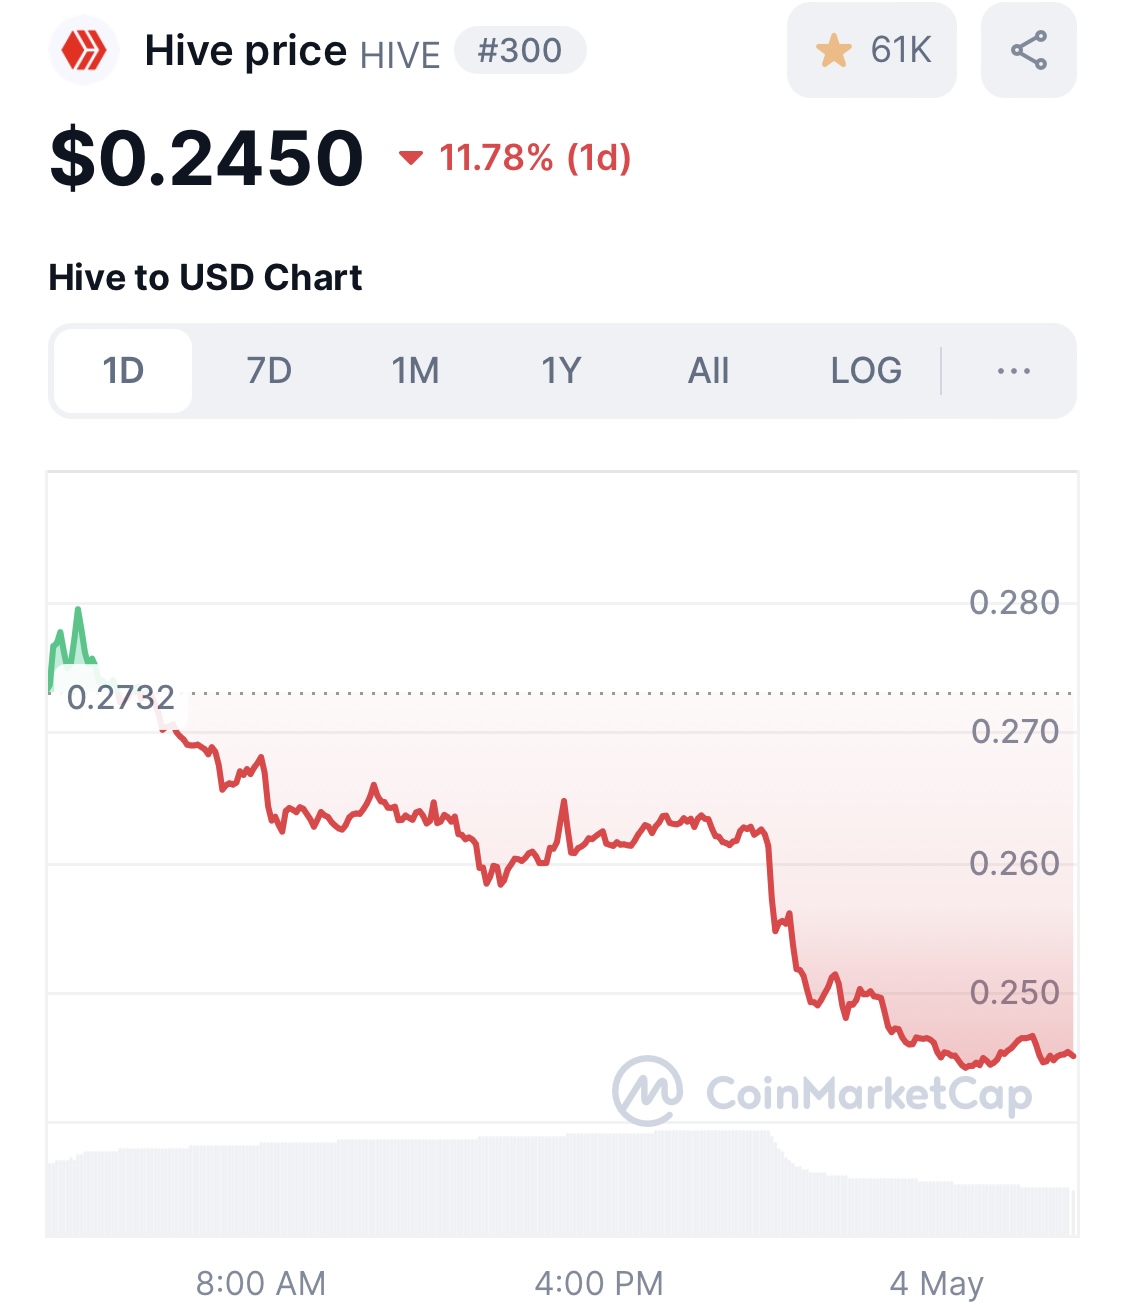1125x1305 pixels.
Task: Open more chart options ellipsis
Action: pyautogui.click(x=1014, y=371)
